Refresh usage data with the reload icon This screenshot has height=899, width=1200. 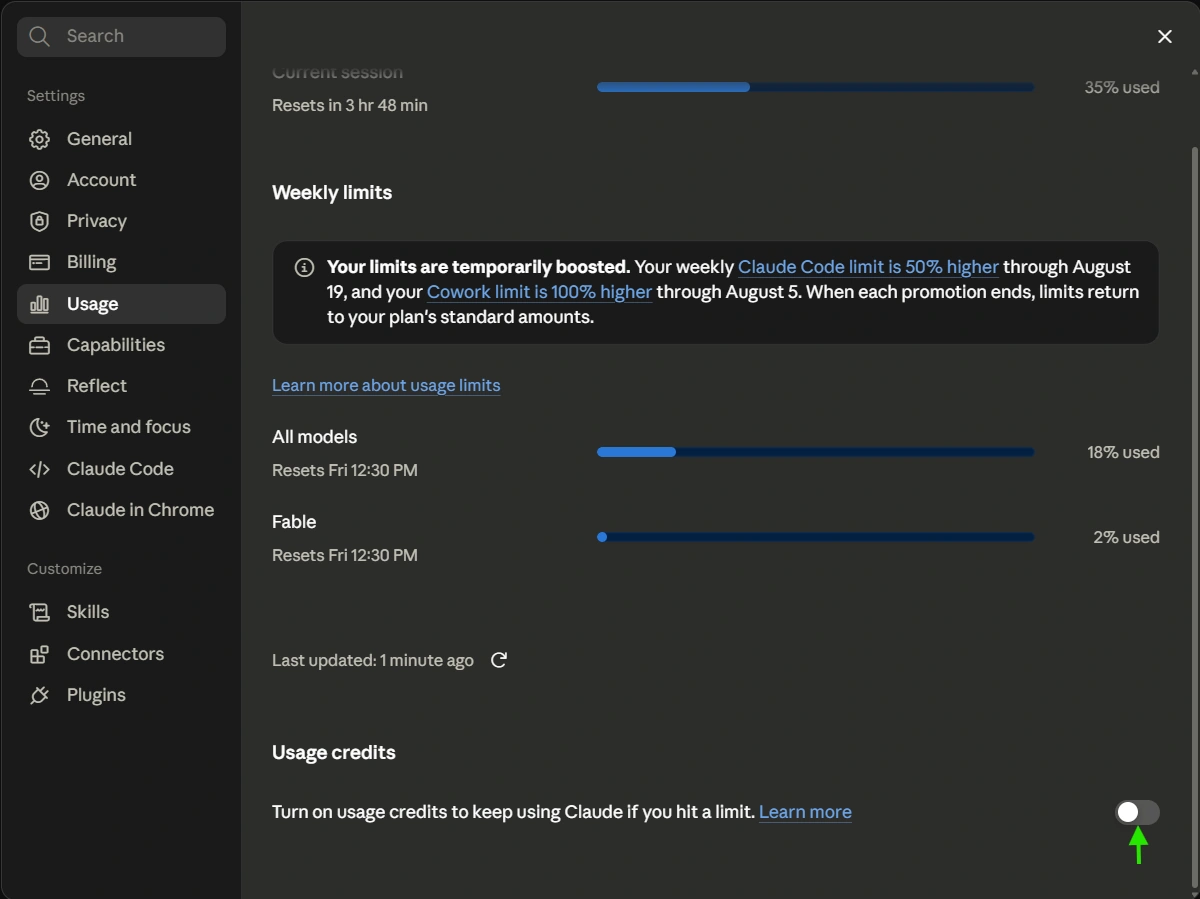click(x=499, y=660)
